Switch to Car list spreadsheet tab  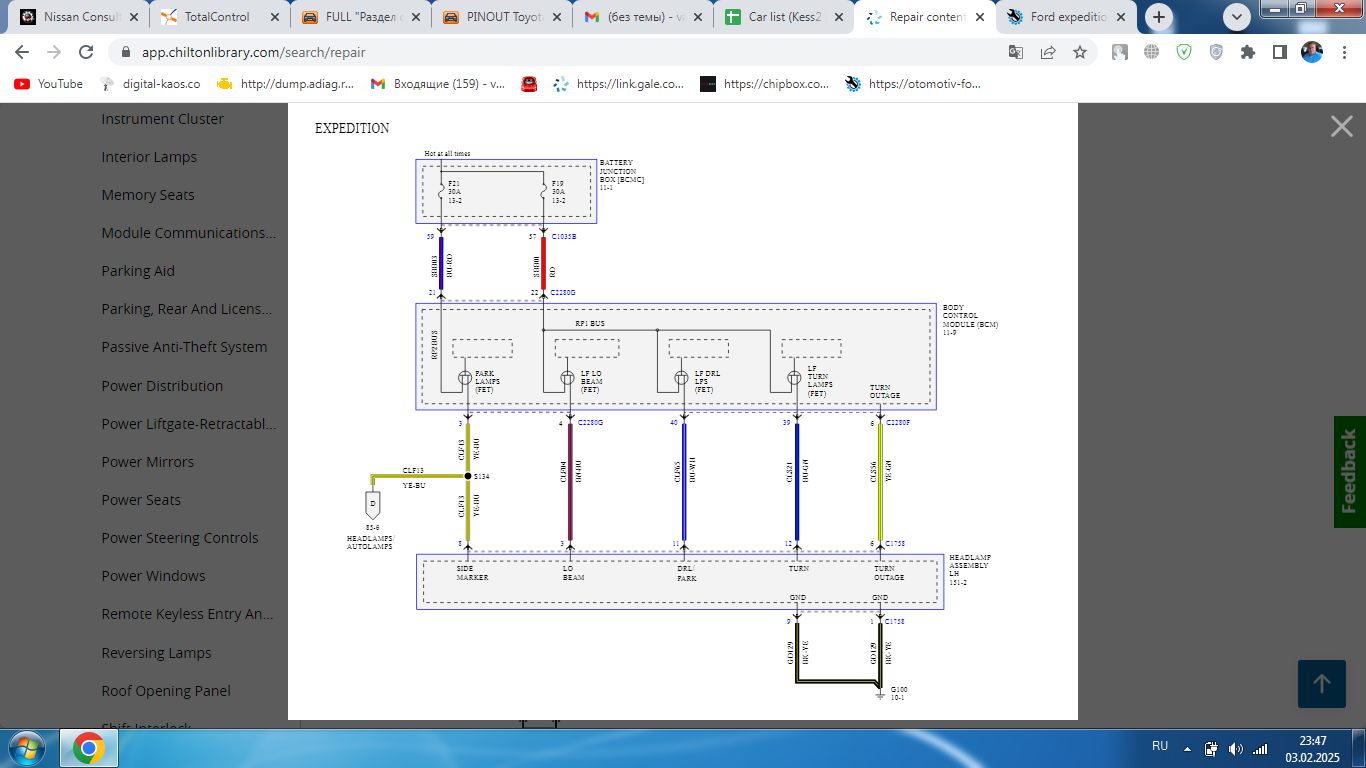point(782,17)
